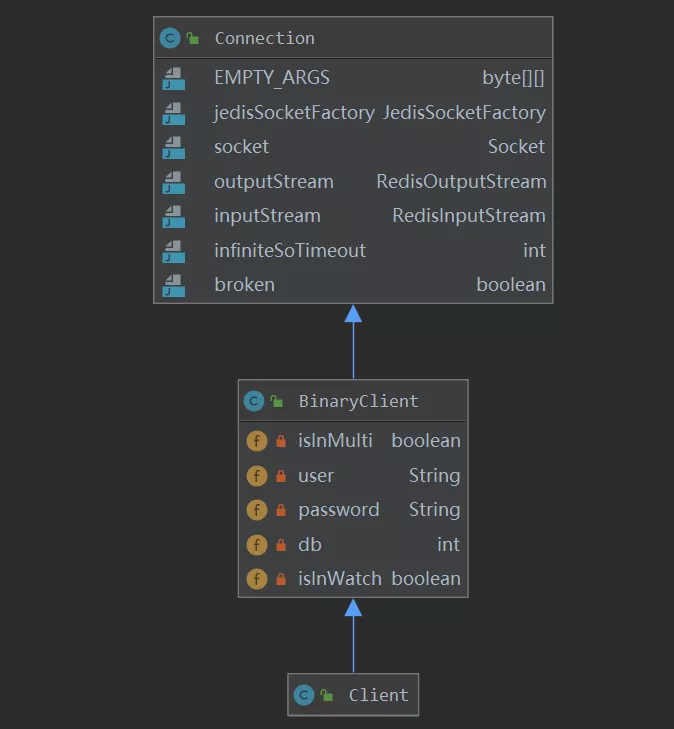Select the jedisSocketFactory field name

294,113
